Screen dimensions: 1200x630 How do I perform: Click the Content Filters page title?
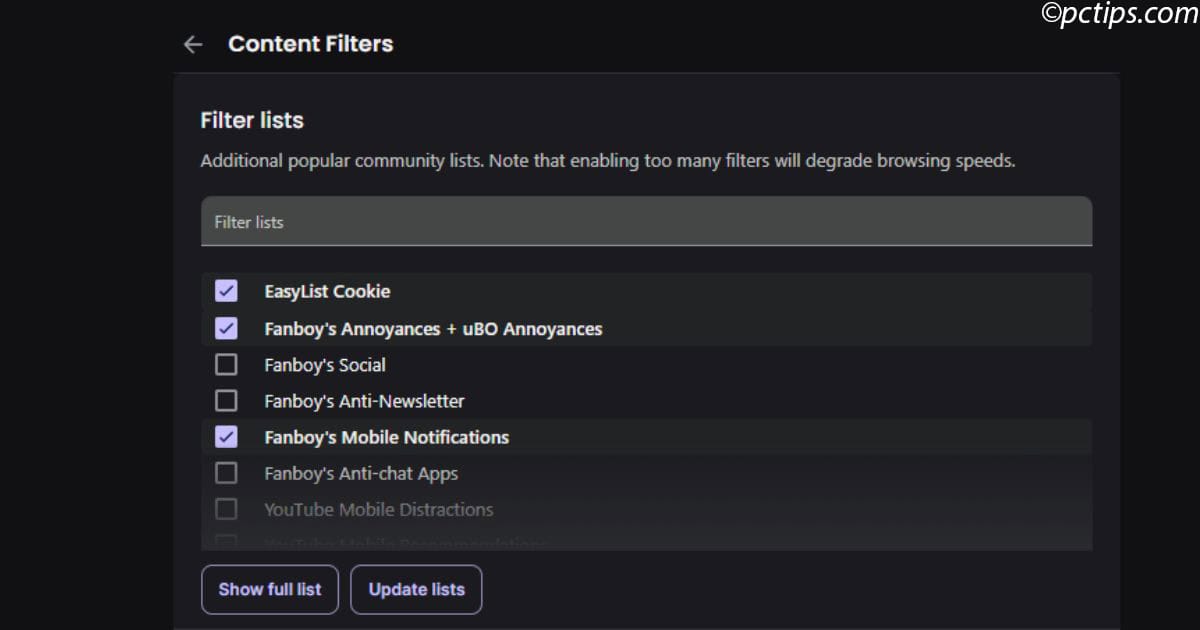tap(310, 44)
